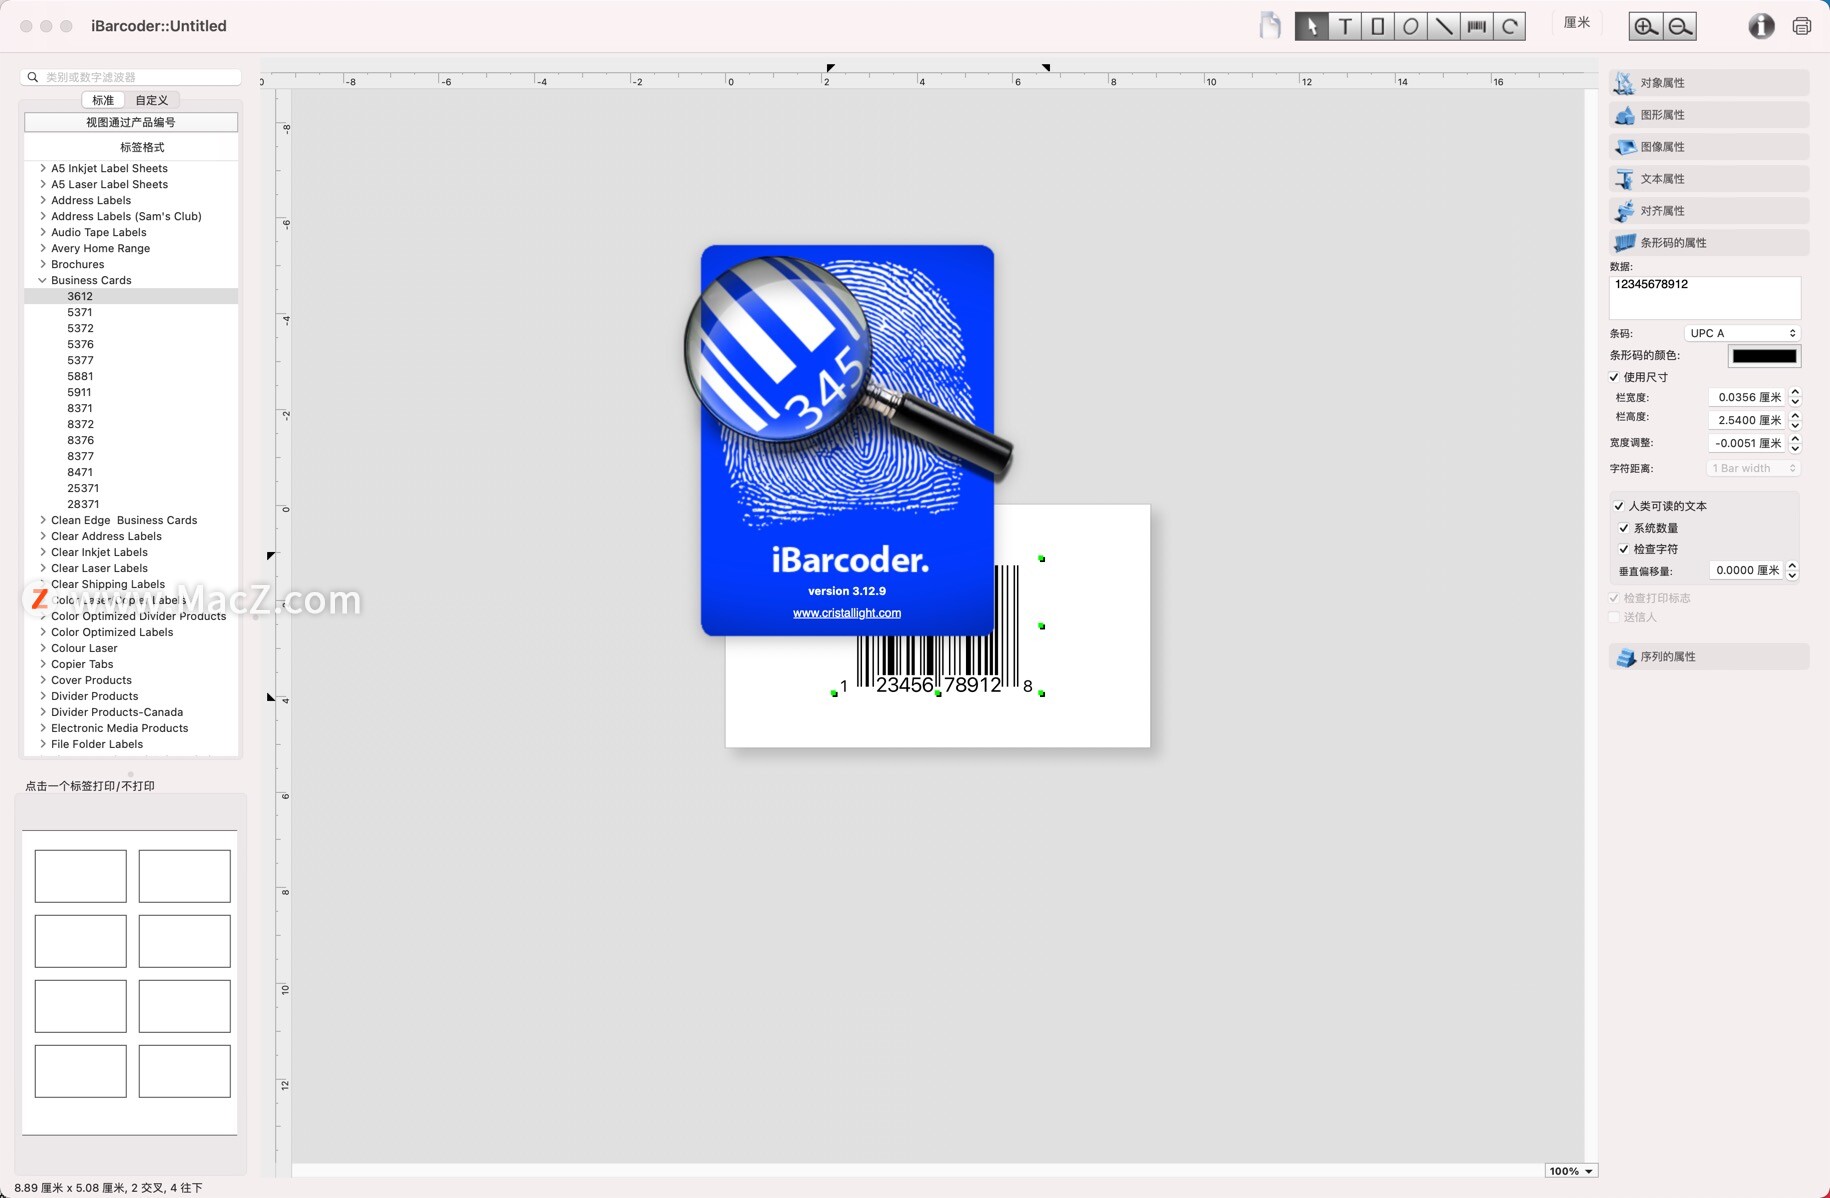
Task: Select the Barcode tool
Action: pyautogui.click(x=1477, y=27)
